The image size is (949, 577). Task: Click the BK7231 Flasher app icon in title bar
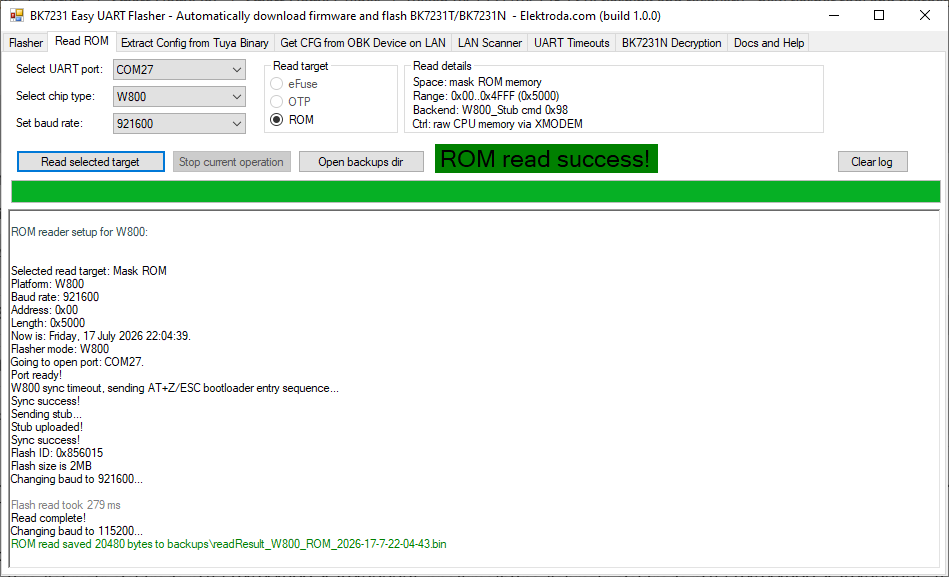click(x=16, y=15)
